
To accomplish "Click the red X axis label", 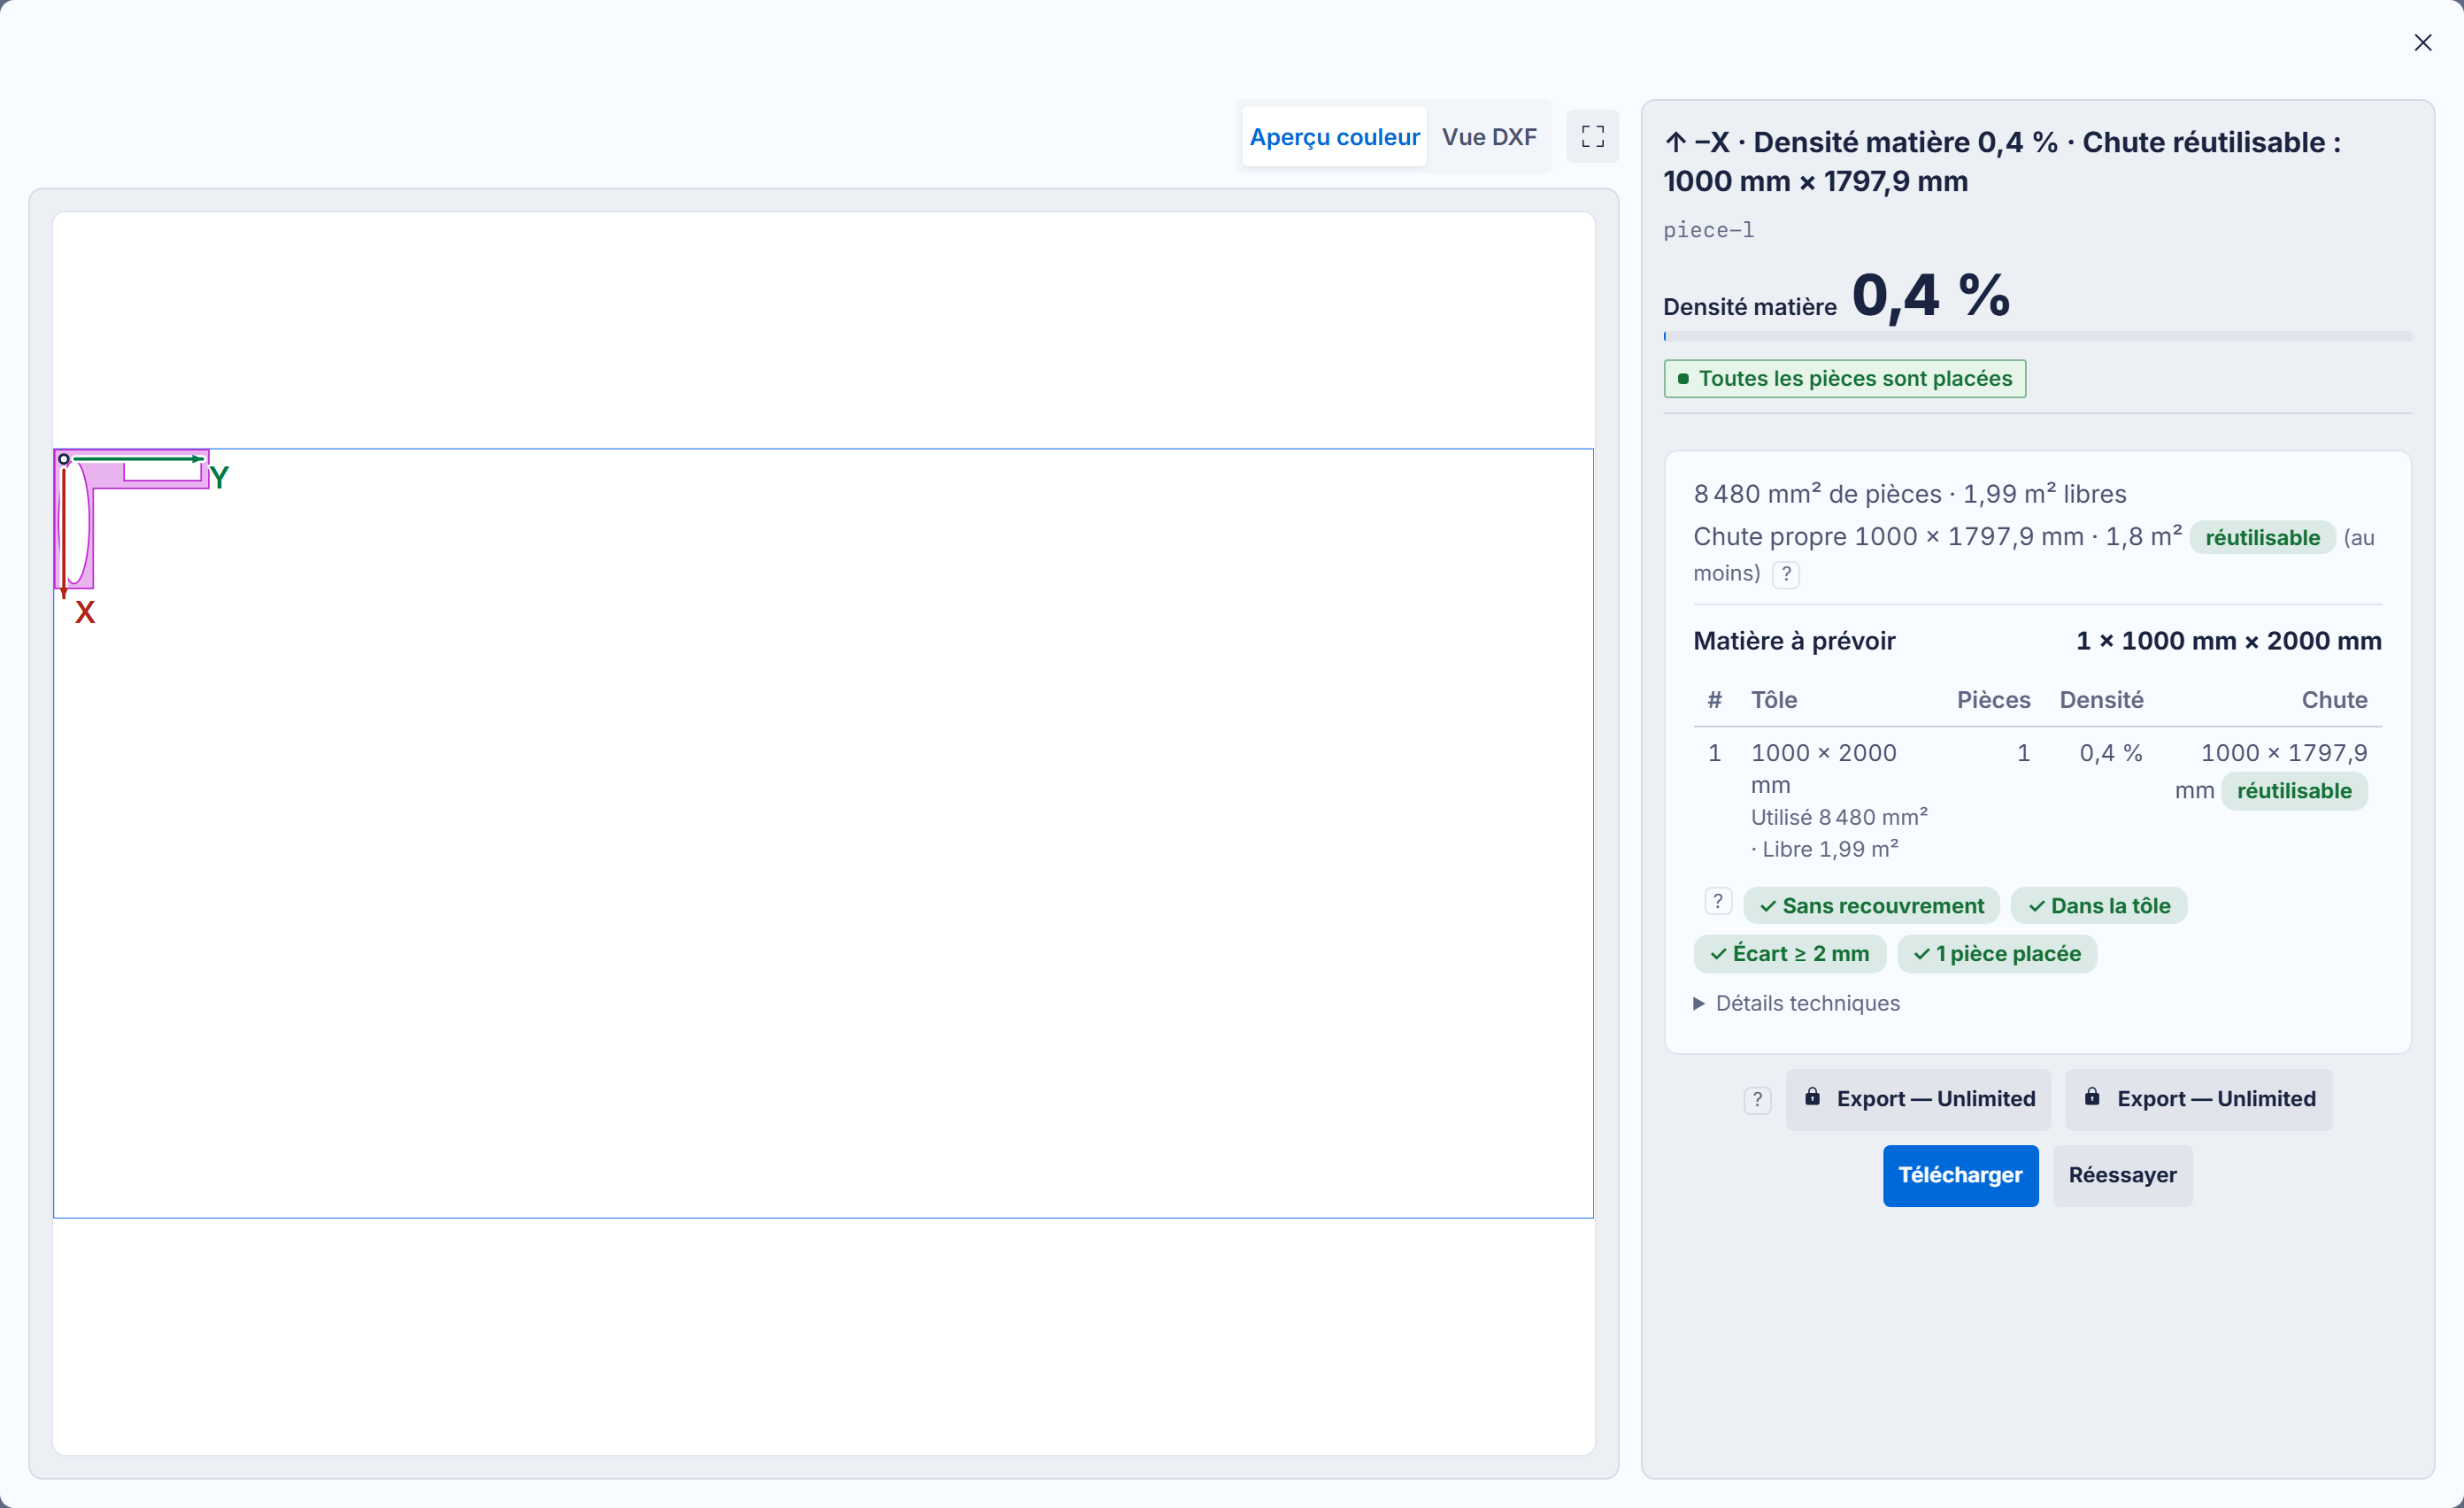I will [x=85, y=613].
